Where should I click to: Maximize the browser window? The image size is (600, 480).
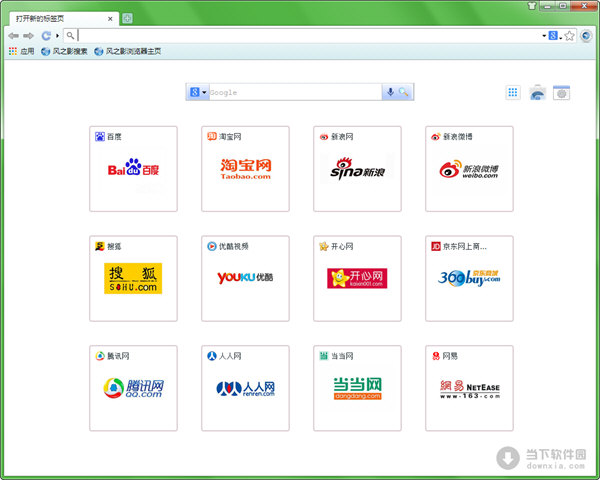click(563, 5)
